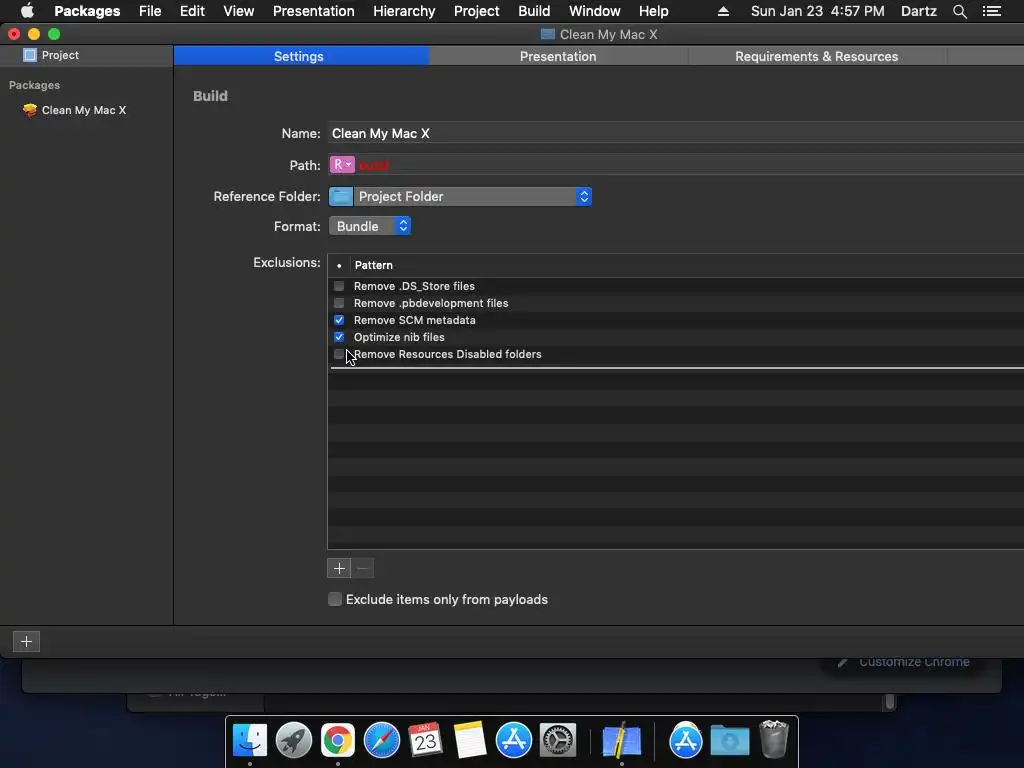Open System Preferences gear icon
1024x768 pixels.
pyautogui.click(x=558, y=741)
